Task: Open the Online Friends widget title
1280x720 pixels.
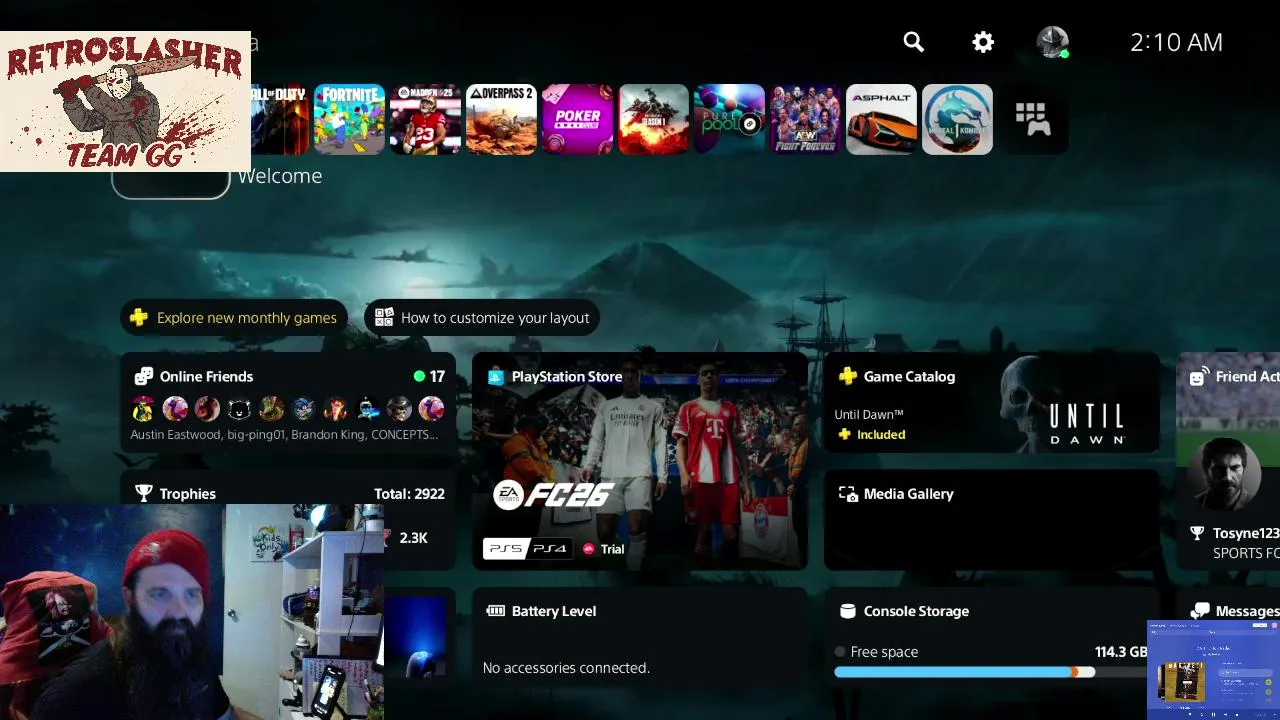Action: point(206,377)
